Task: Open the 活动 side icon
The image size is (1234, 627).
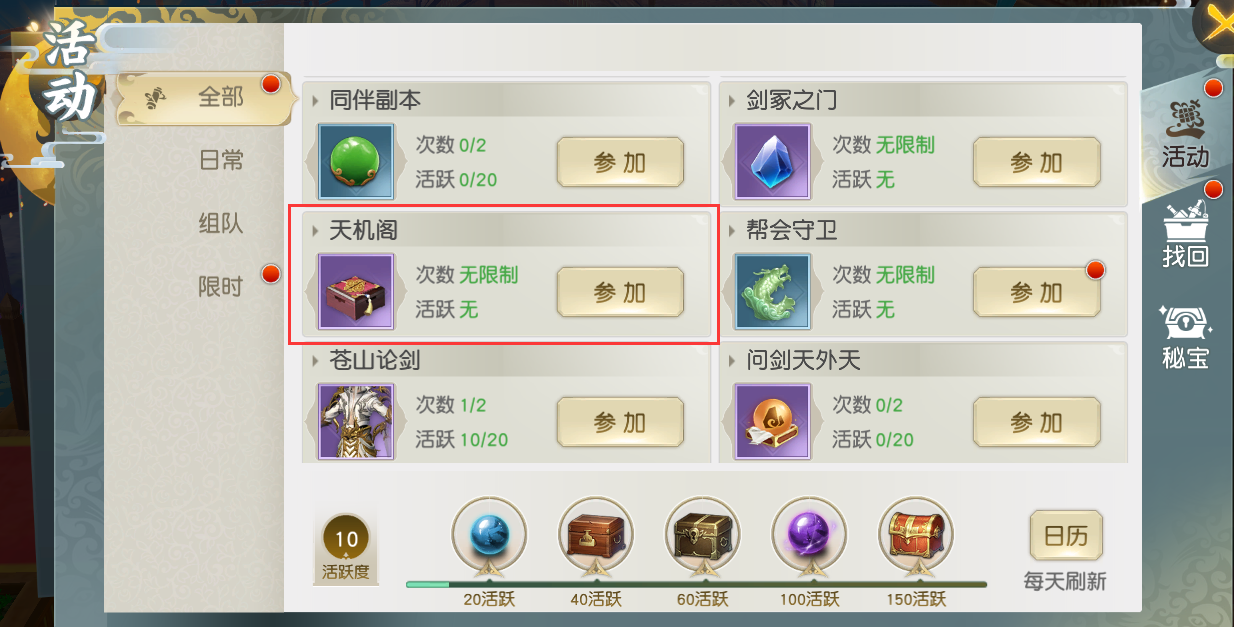Action: pos(1186,133)
